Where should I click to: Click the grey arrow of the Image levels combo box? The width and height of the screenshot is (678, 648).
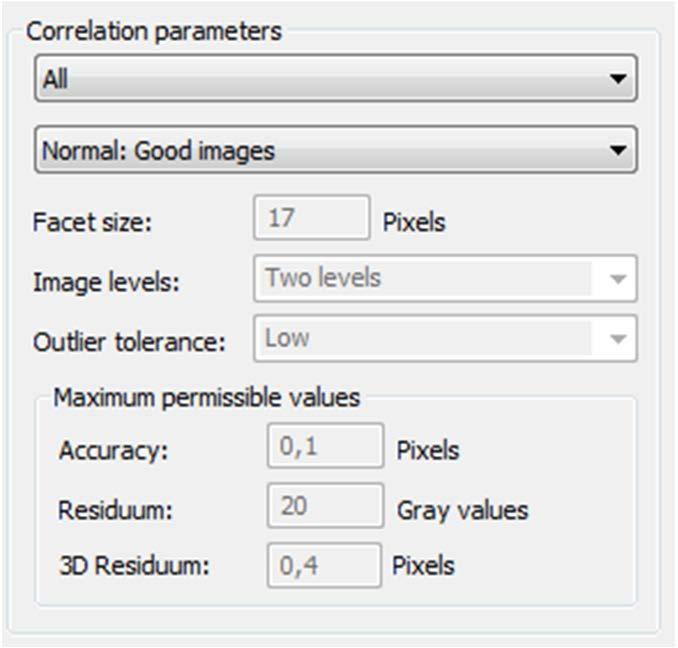(617, 279)
